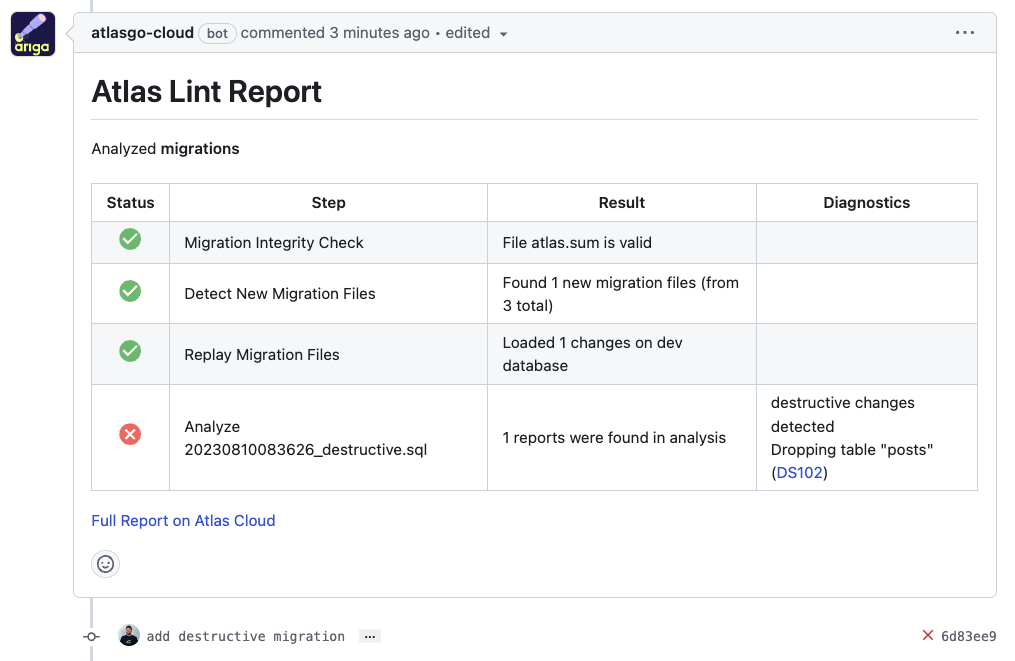Click the Analyzed migrations text

click(x=165, y=149)
